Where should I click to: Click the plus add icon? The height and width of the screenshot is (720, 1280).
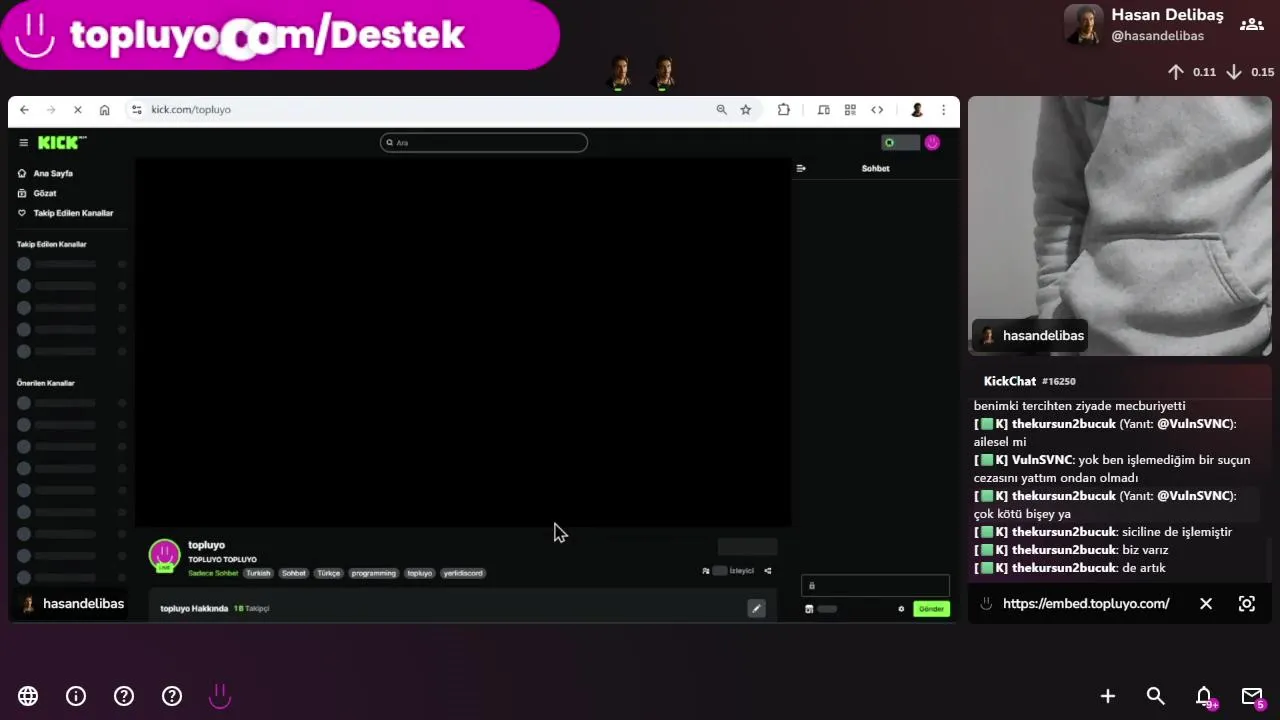(1108, 696)
